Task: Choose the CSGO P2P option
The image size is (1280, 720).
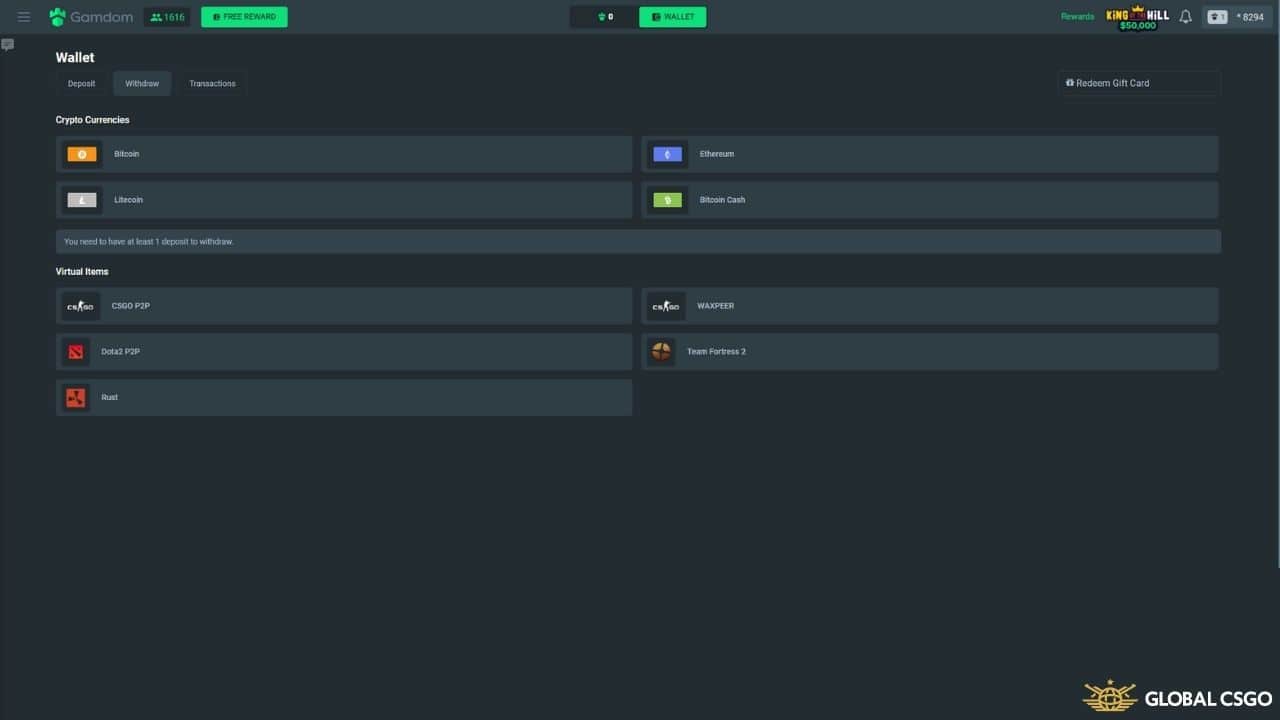Action: [344, 306]
